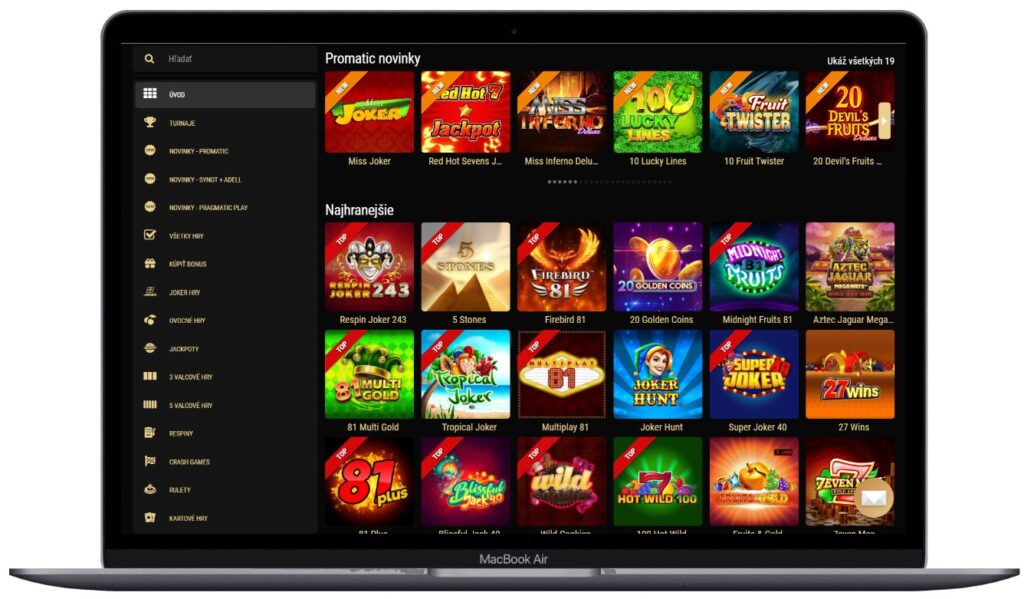This screenshot has height=599, width=1024.
Task: Select the Aztec Jaguar Megaways tile
Action: coord(850,267)
